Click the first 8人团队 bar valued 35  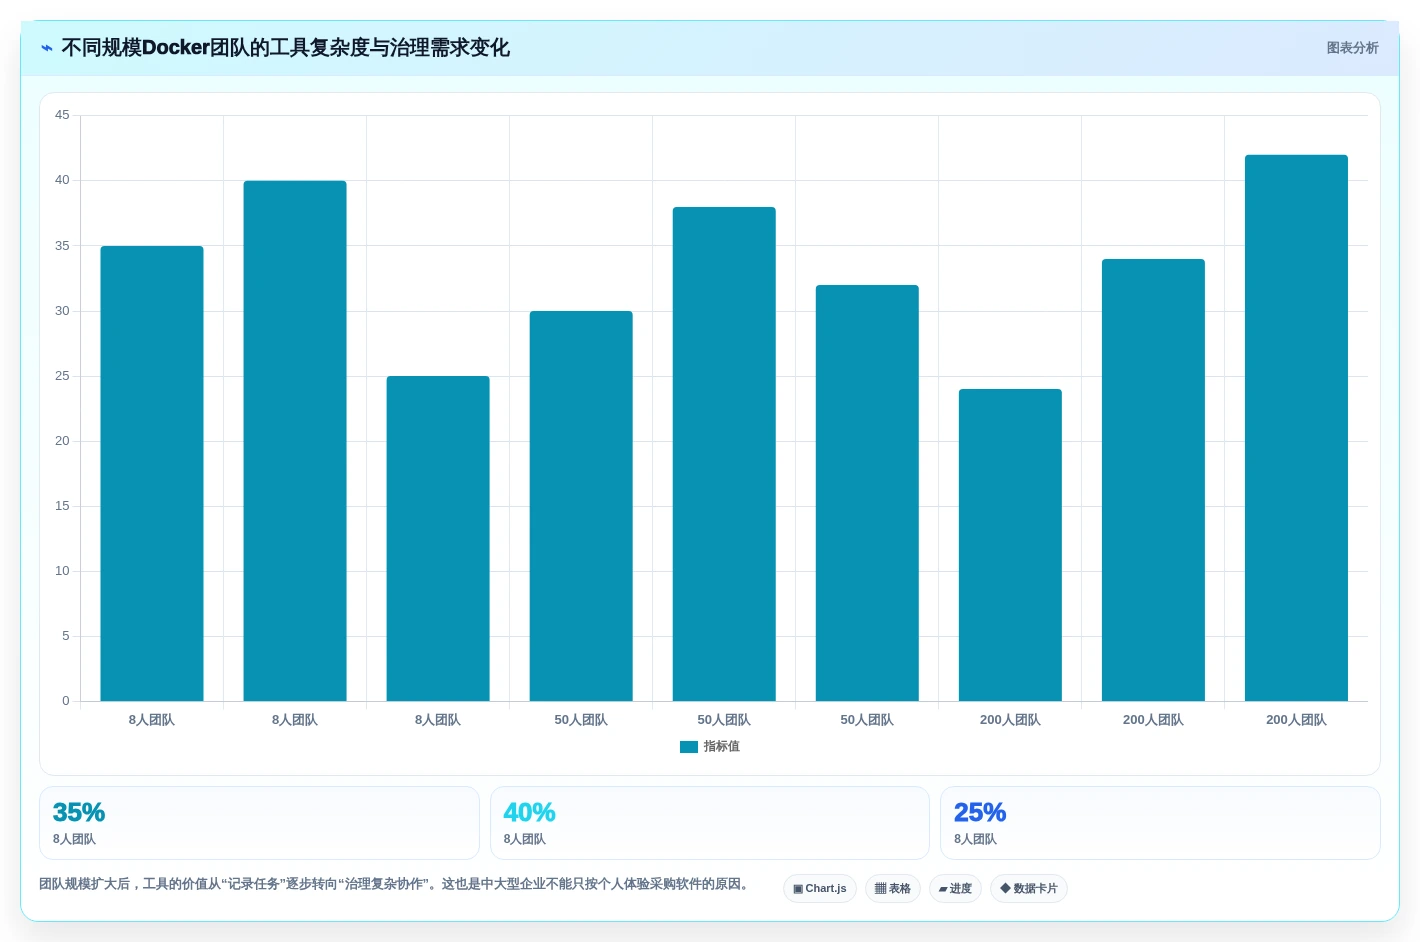152,474
